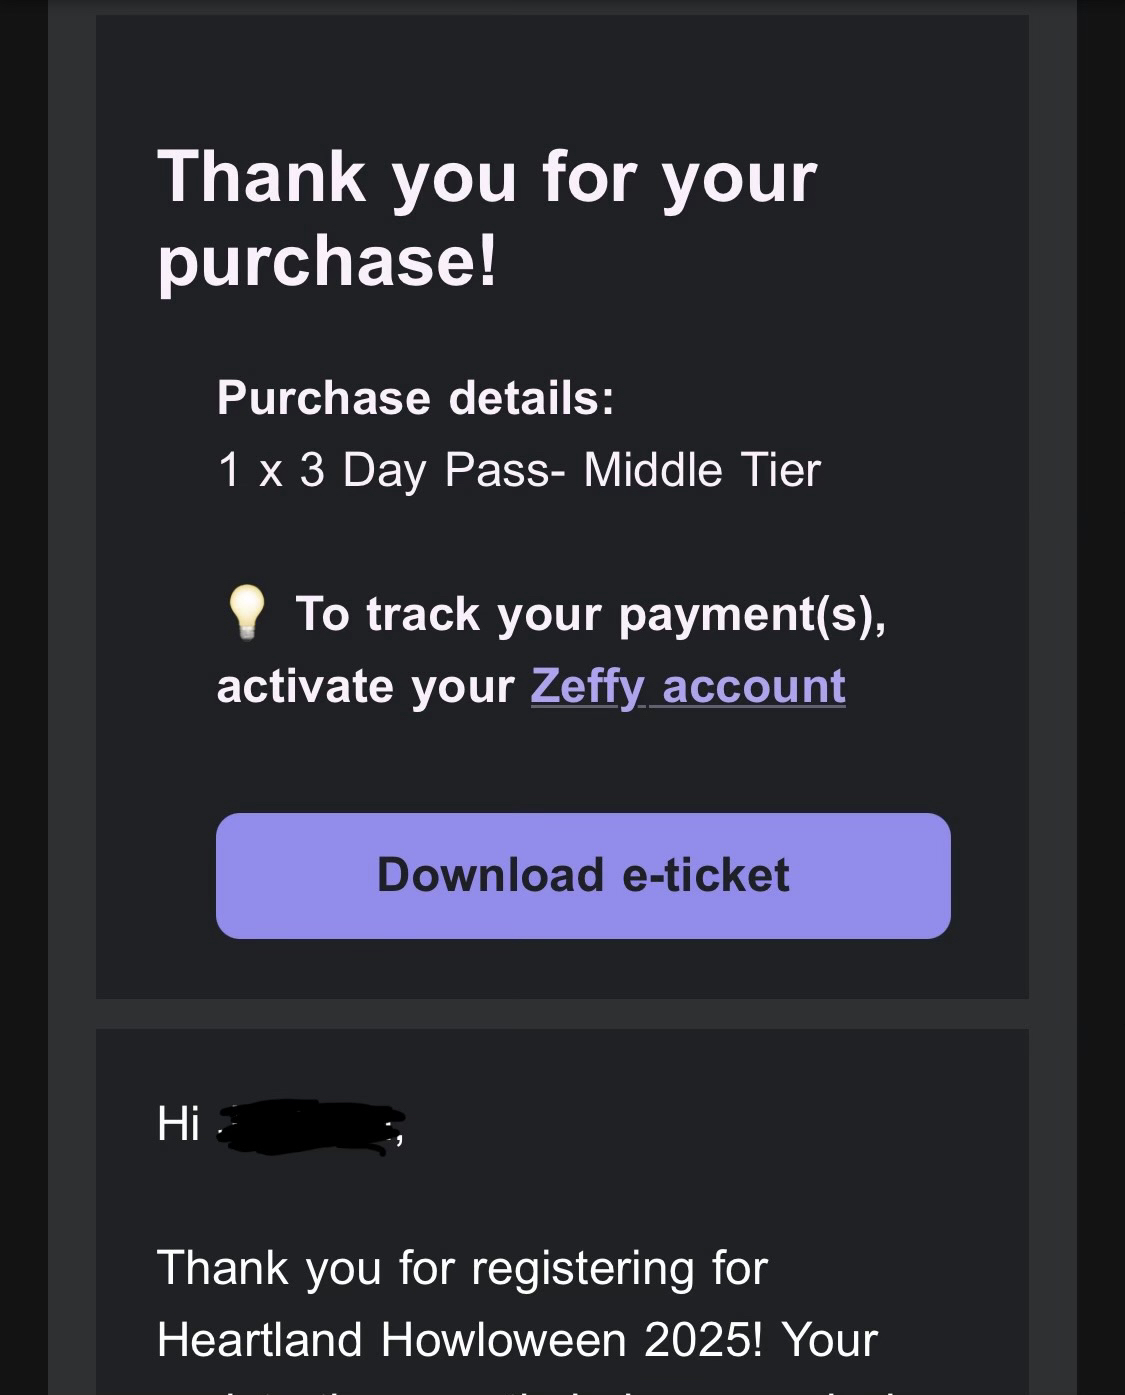The width and height of the screenshot is (1125, 1395).
Task: Click the "Hi" greeting word
Action: coord(178,1124)
